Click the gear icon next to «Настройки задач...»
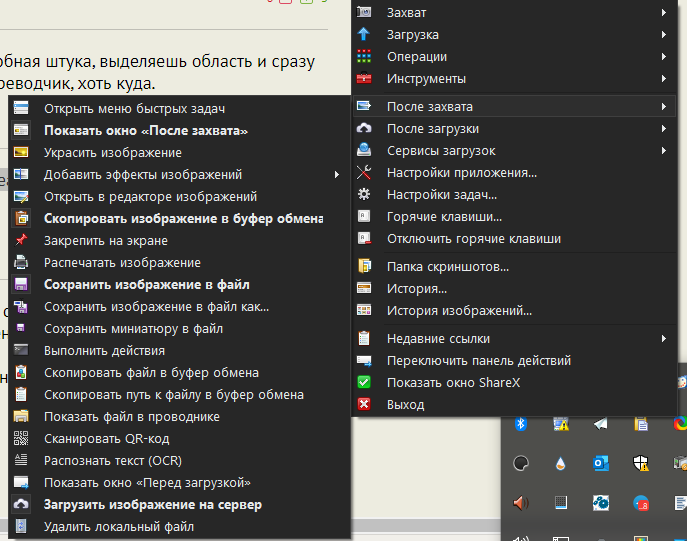Viewport: 687px width, 541px height. (365, 194)
